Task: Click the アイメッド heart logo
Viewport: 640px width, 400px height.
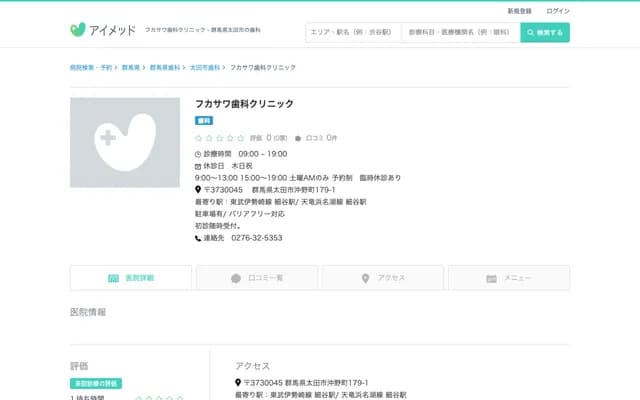Action: click(x=78, y=31)
